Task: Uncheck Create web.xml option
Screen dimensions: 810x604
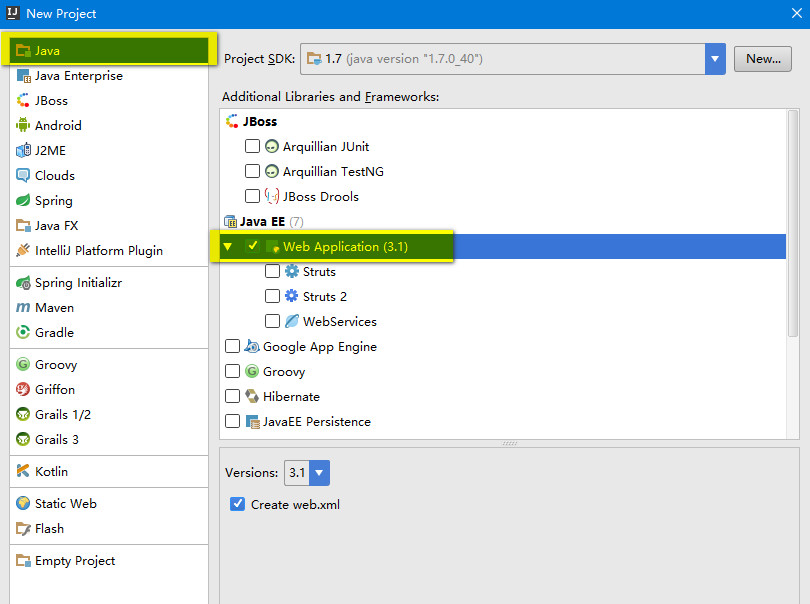Action: point(238,504)
